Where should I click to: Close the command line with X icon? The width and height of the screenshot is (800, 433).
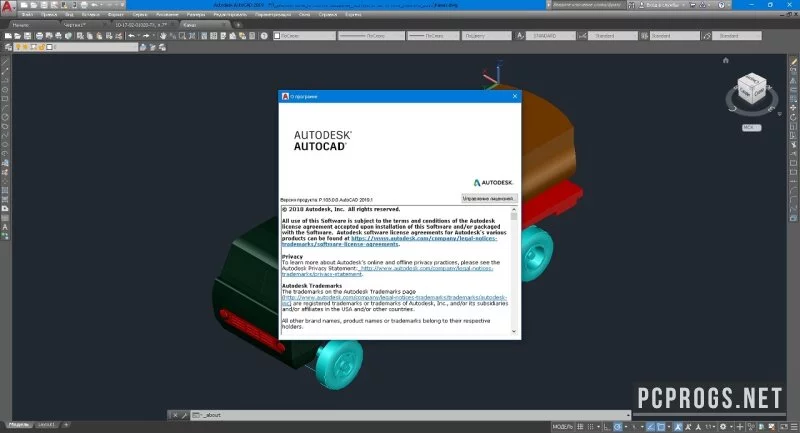pyautogui.click(x=175, y=415)
